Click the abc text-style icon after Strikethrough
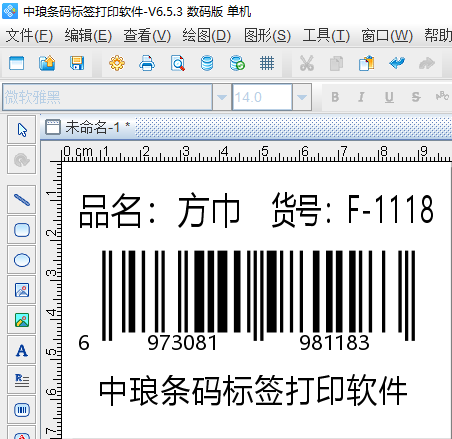452x439 pixels. pos(442,96)
